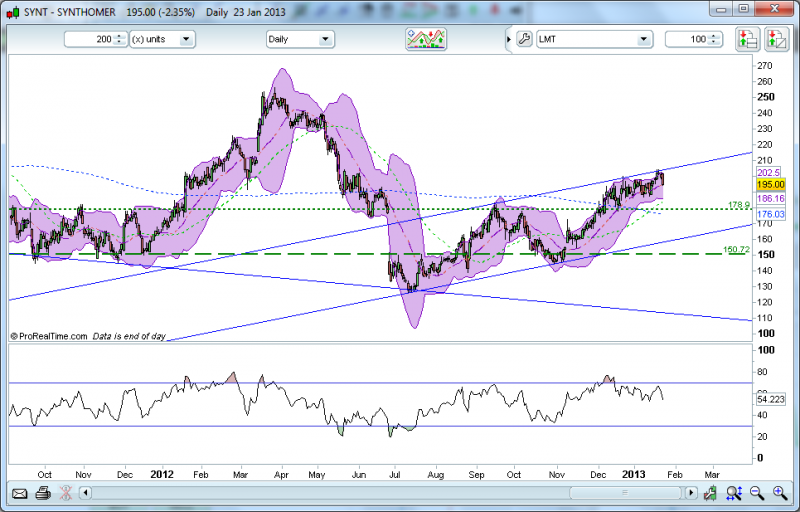Viewport: 800px width, 512px height.
Task: Click the green buy order icon
Action: [x=747, y=39]
